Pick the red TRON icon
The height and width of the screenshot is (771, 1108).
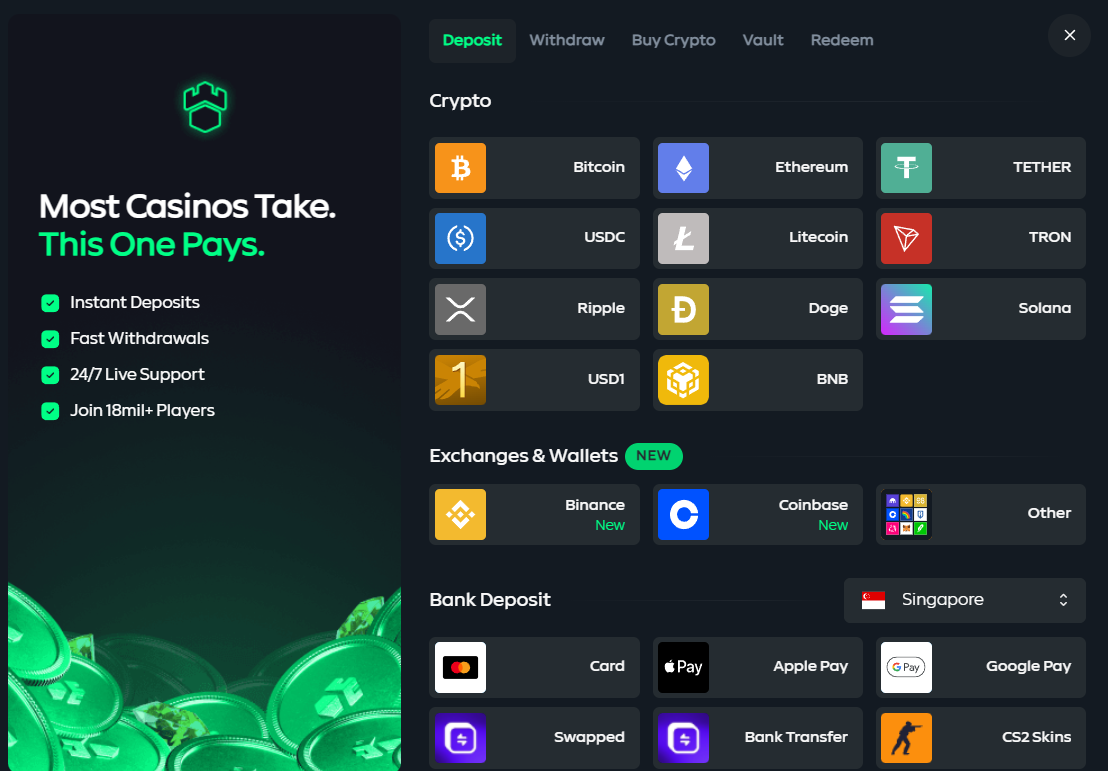coord(907,238)
